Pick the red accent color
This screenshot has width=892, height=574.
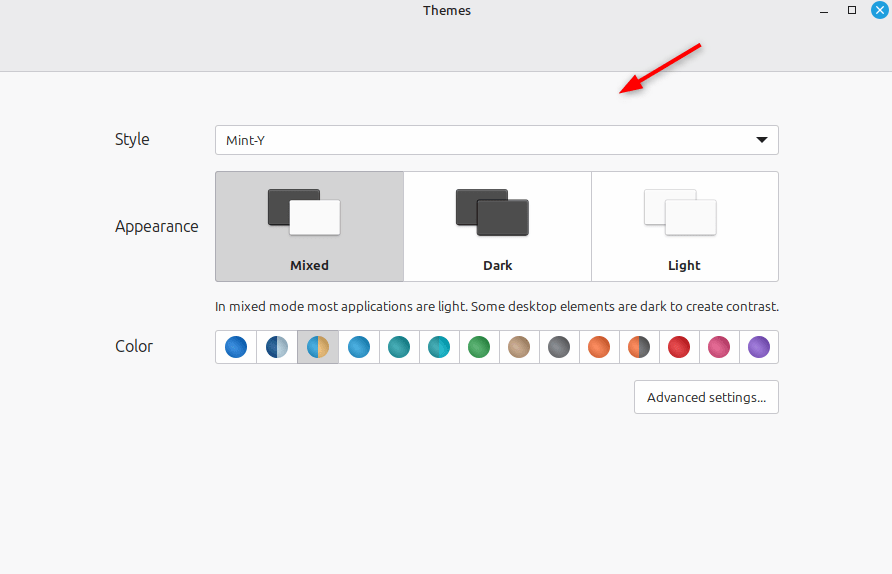679,347
